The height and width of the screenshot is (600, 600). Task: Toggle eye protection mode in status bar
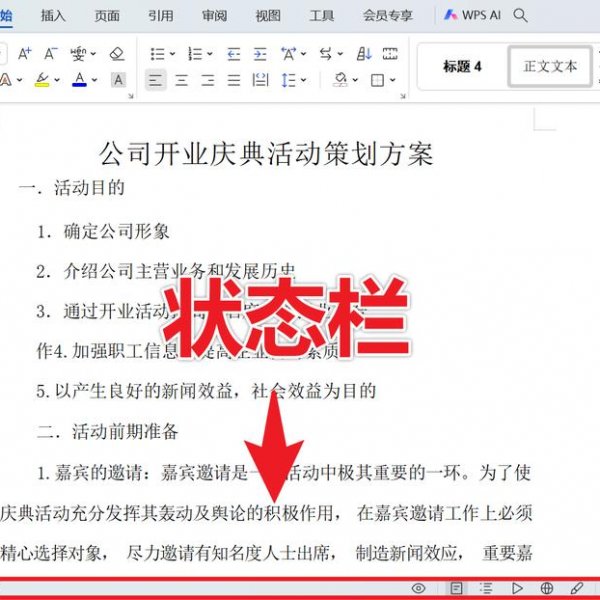coord(419,589)
